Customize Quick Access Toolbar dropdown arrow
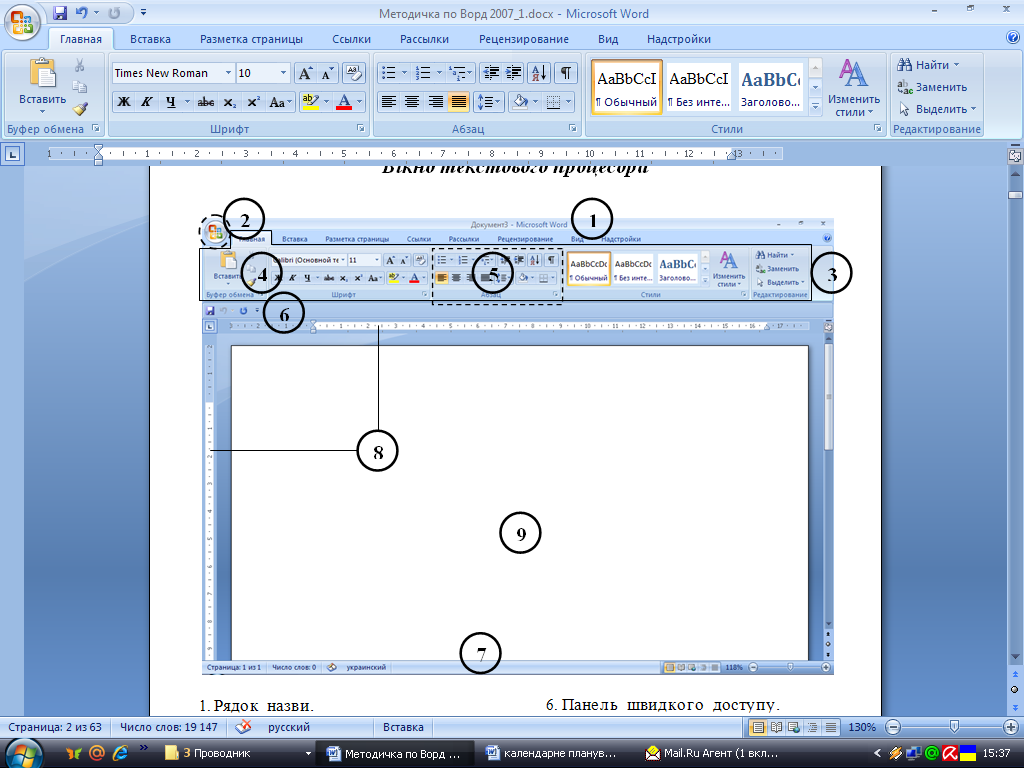1024x768 pixels. (144, 12)
